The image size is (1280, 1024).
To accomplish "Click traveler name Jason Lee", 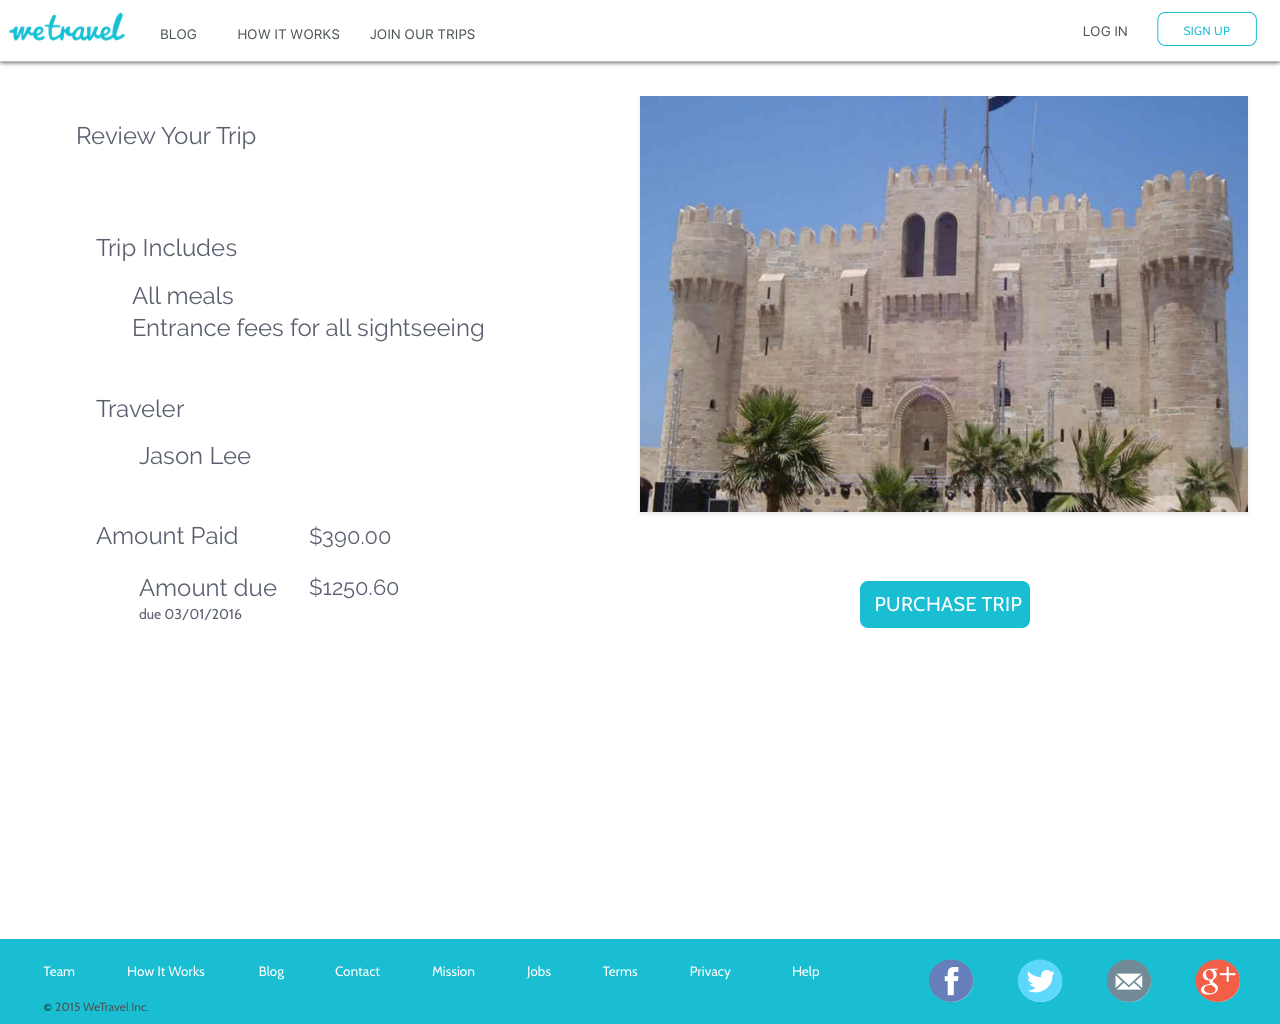I will [195, 456].
